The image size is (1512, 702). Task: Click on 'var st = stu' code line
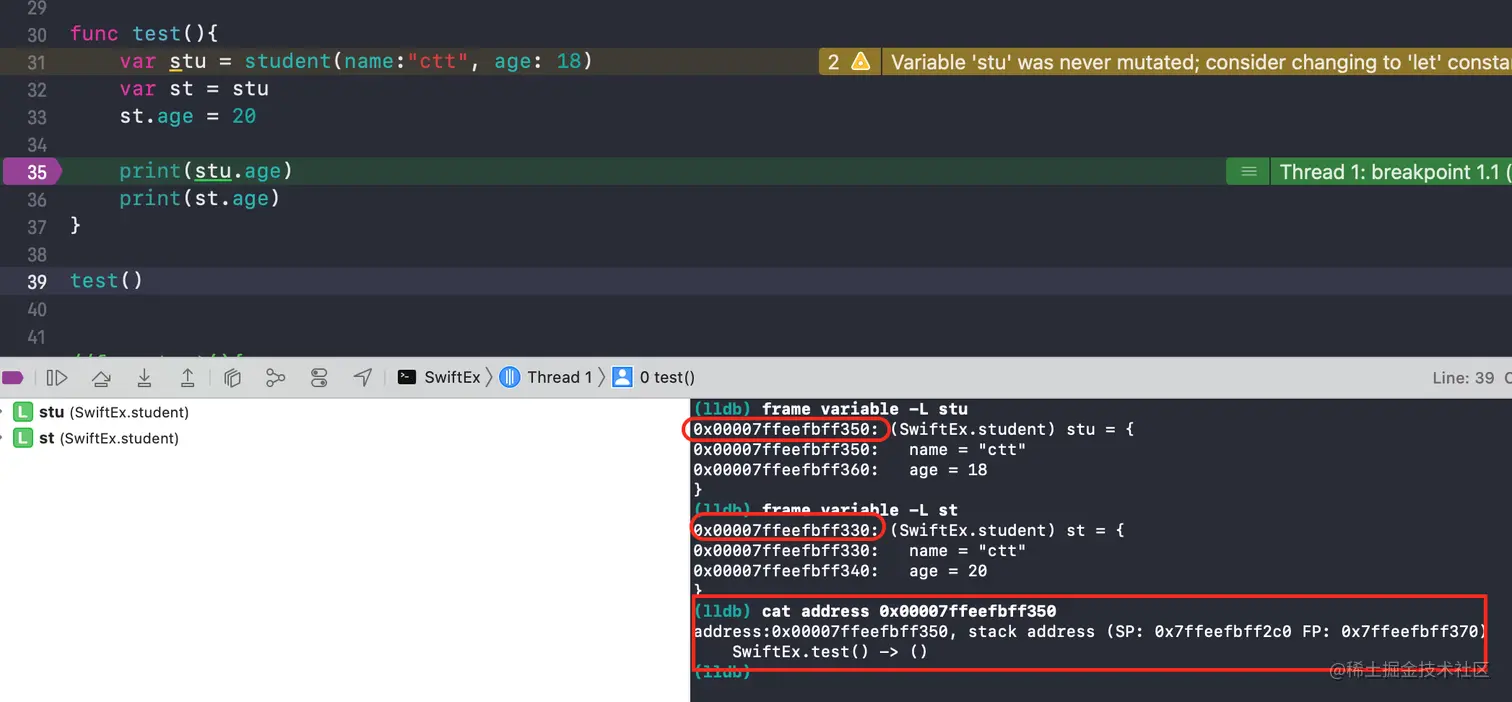coord(194,89)
